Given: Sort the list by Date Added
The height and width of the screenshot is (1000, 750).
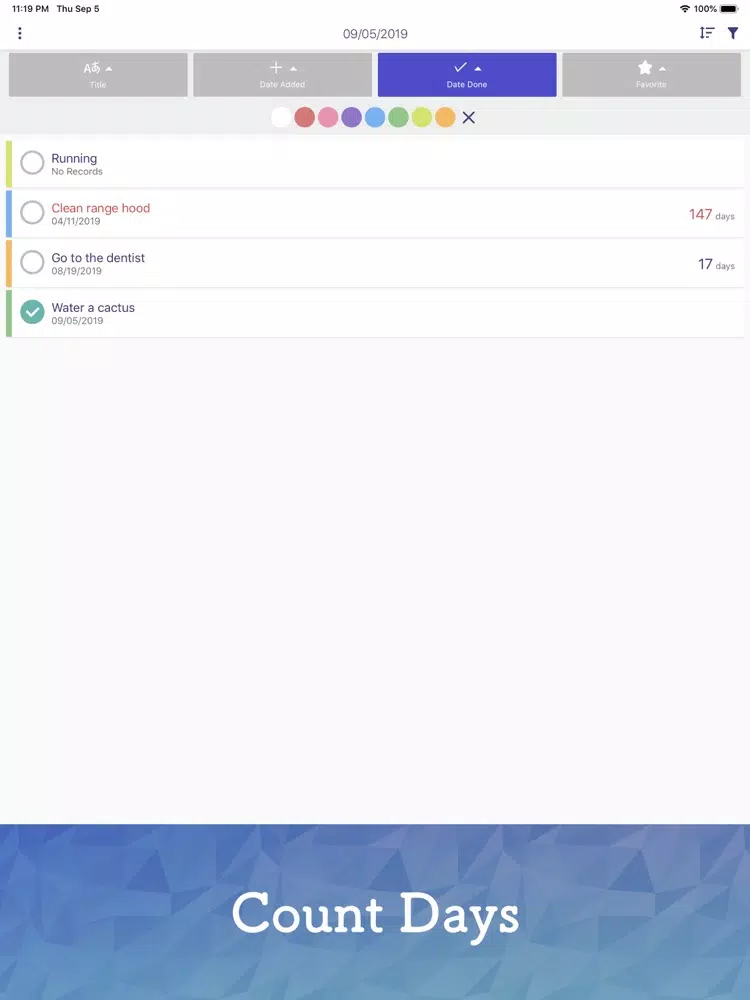Looking at the screenshot, I should 283,75.
